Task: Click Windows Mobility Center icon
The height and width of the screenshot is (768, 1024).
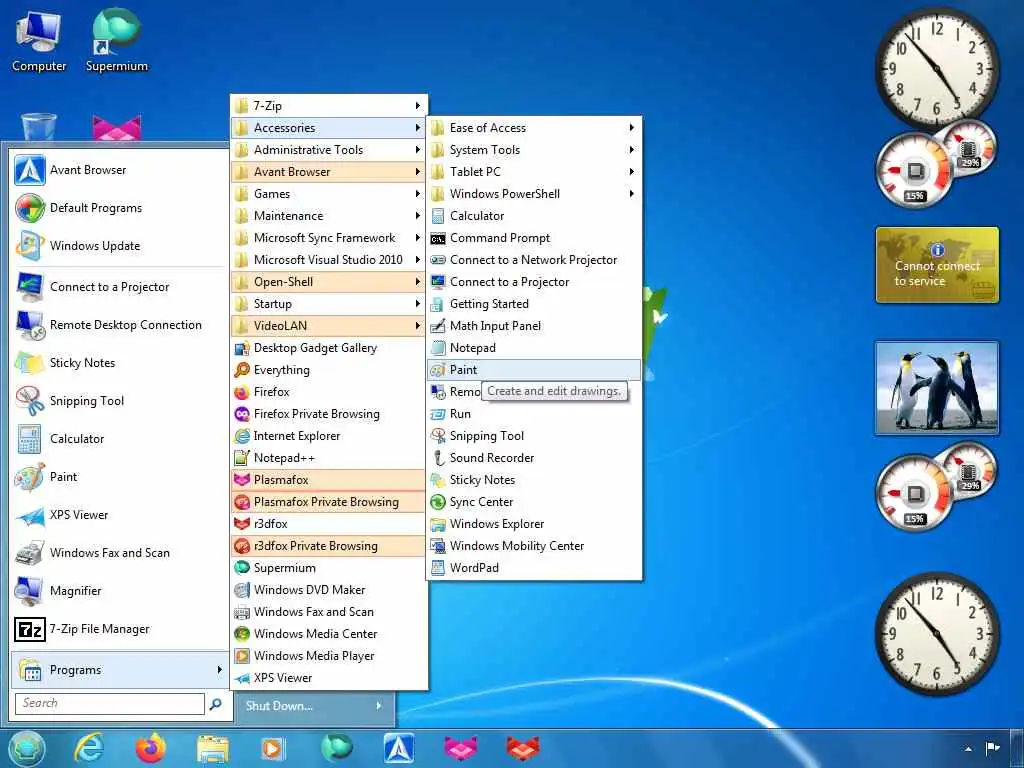Action: (438, 545)
